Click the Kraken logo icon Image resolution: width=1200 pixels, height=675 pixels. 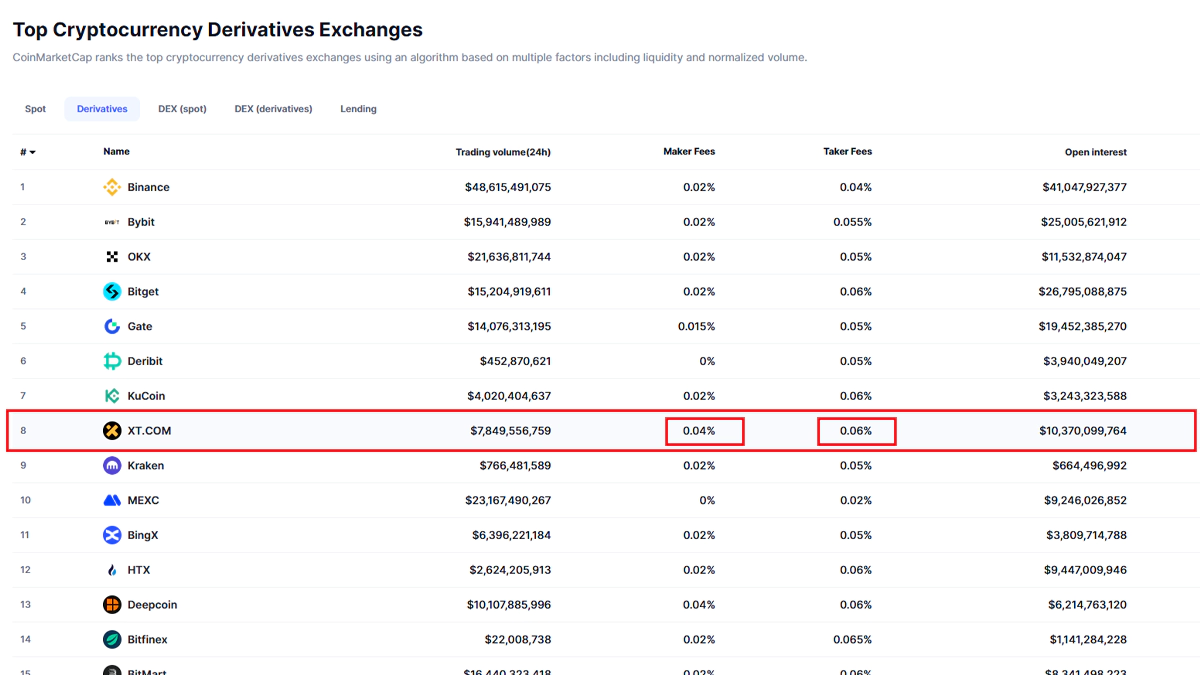112,466
